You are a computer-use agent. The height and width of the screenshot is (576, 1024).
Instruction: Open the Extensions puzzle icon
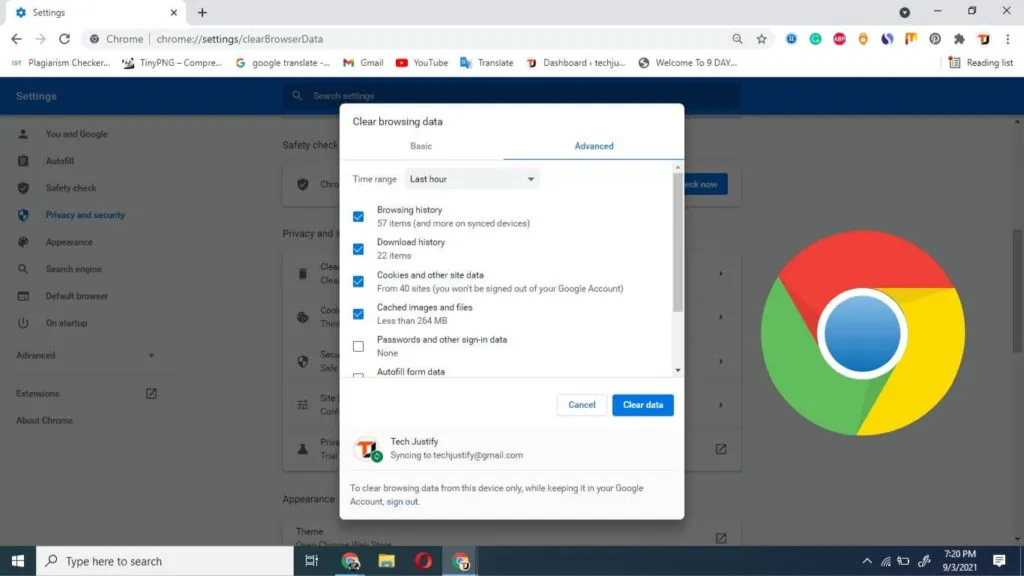pyautogui.click(x=959, y=39)
